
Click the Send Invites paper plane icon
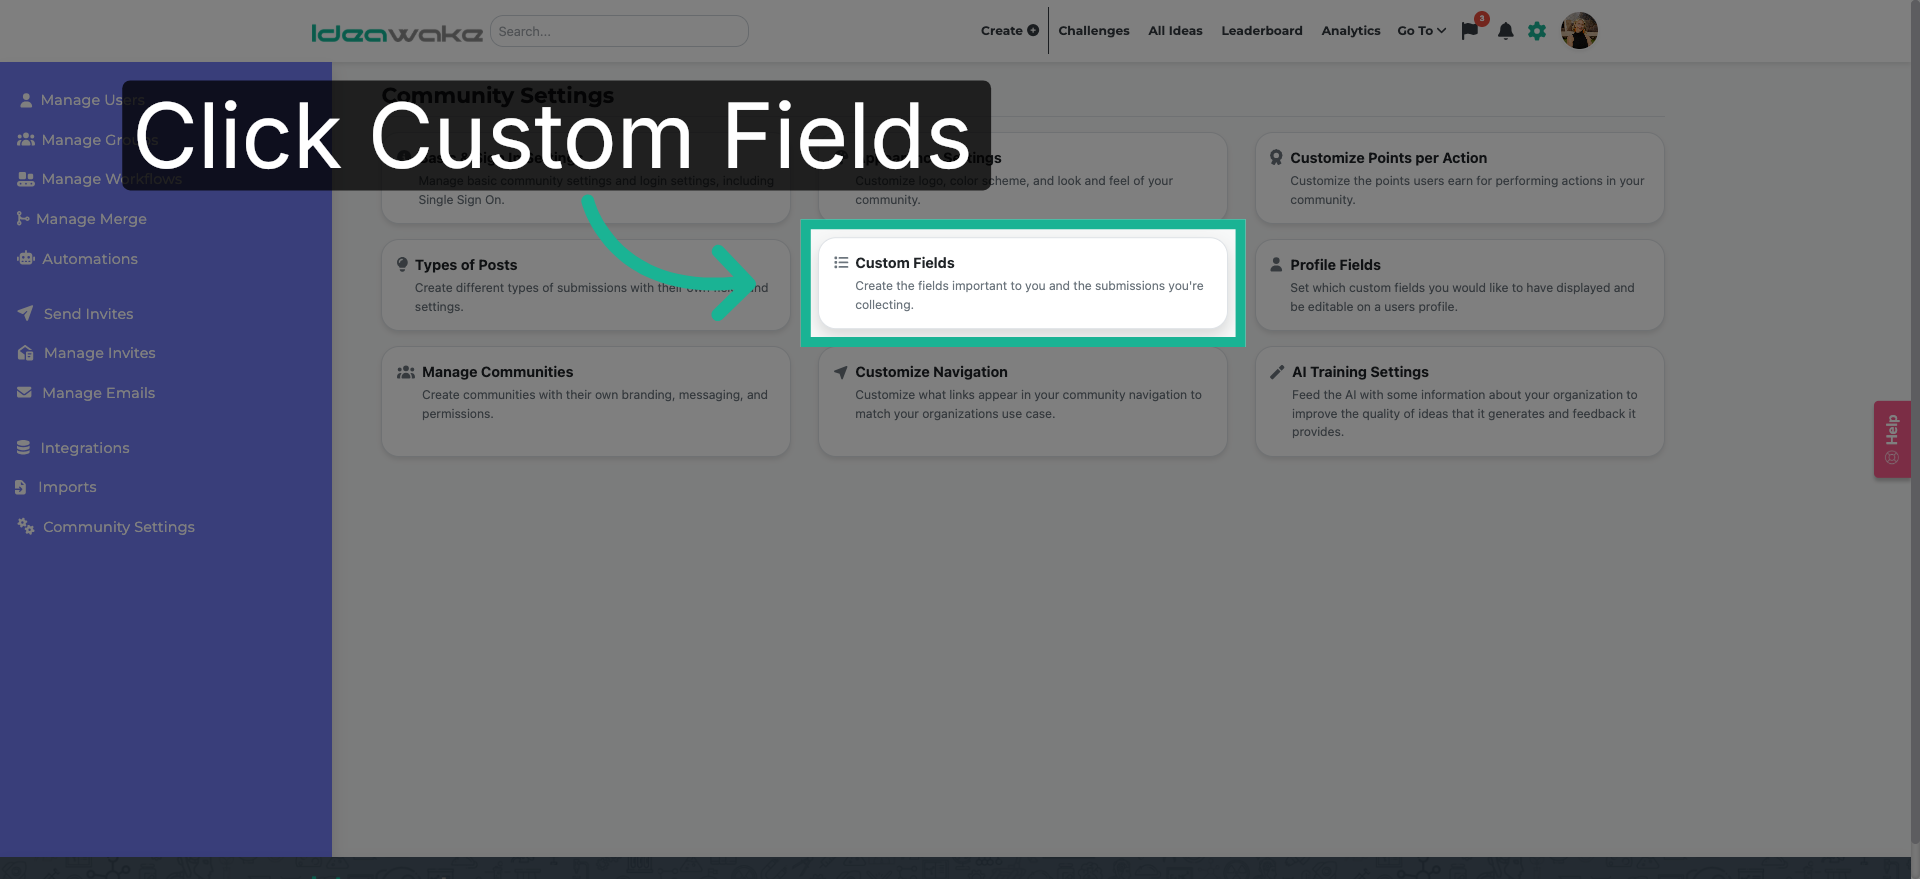pos(25,313)
